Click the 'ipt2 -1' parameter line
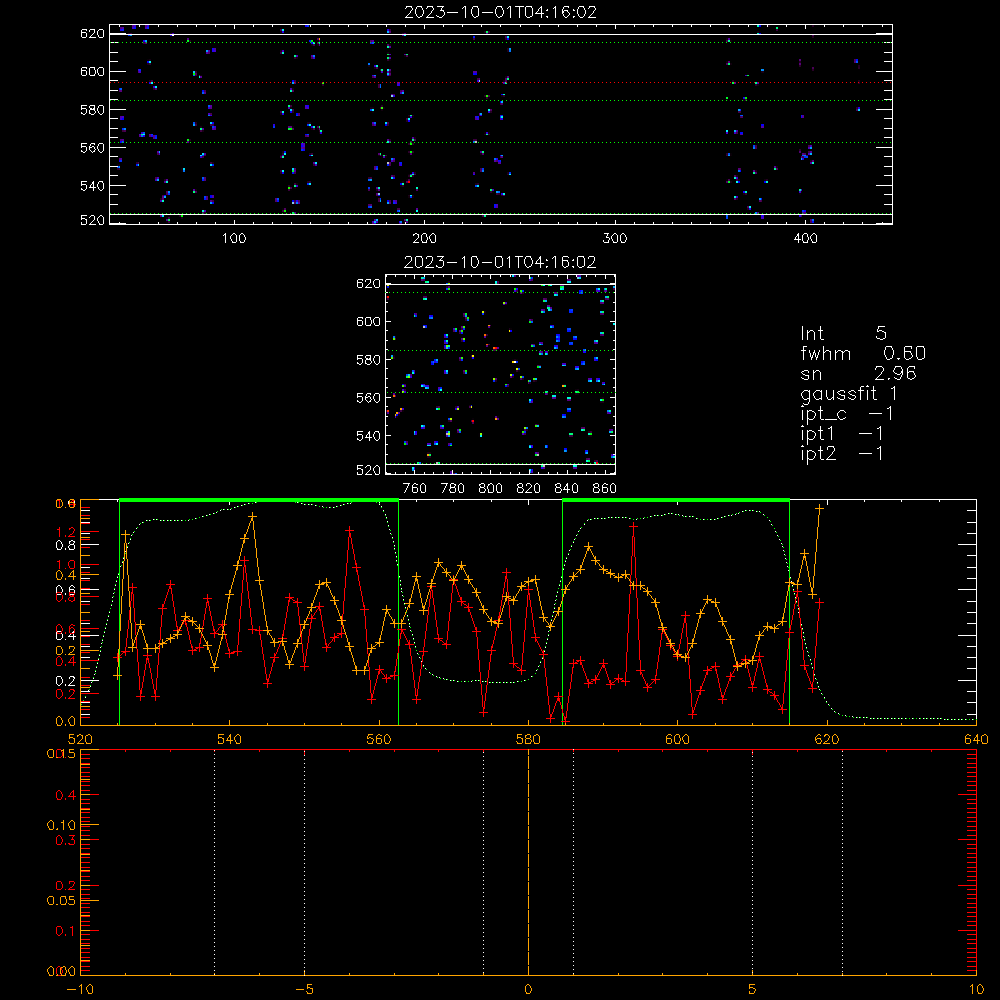Screen dimensions: 1000x1000 [842, 453]
